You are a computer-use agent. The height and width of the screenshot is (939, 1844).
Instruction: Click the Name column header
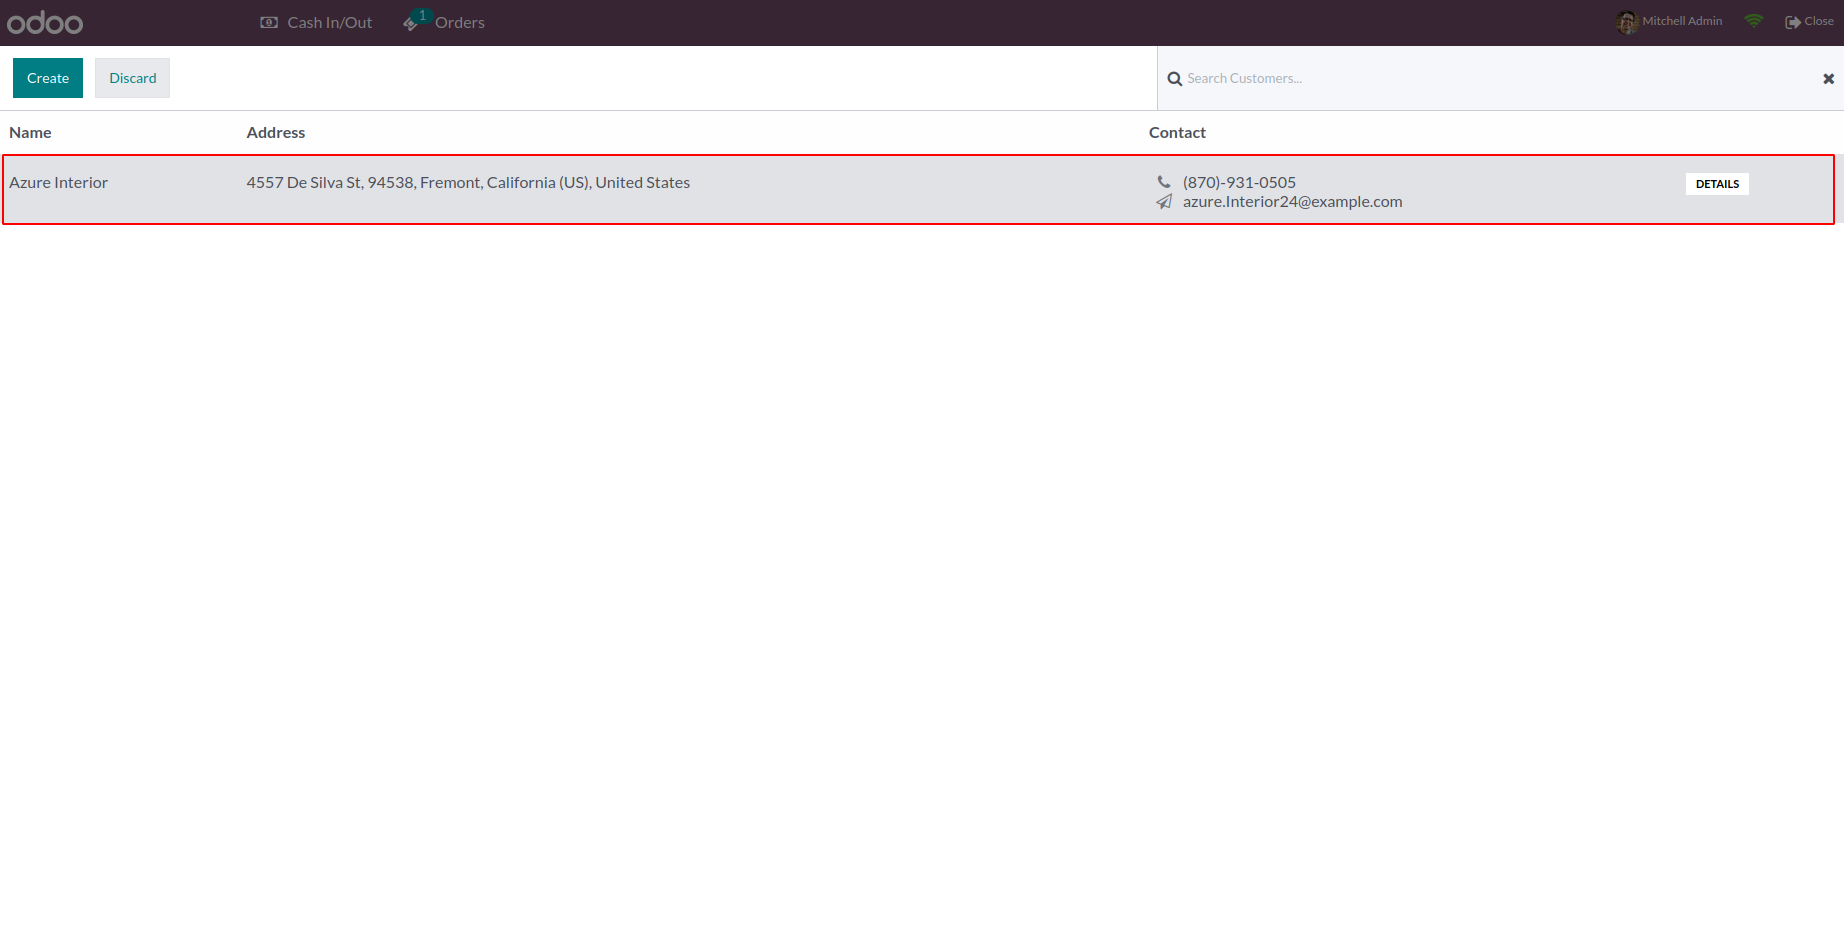coord(30,132)
